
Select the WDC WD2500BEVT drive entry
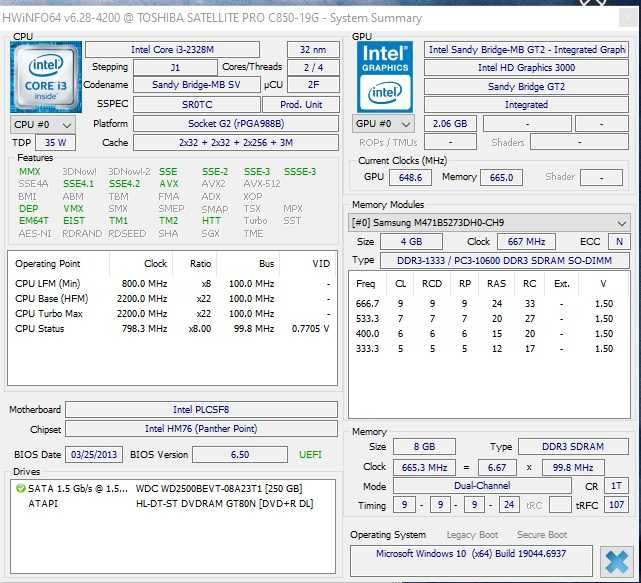(x=173, y=489)
